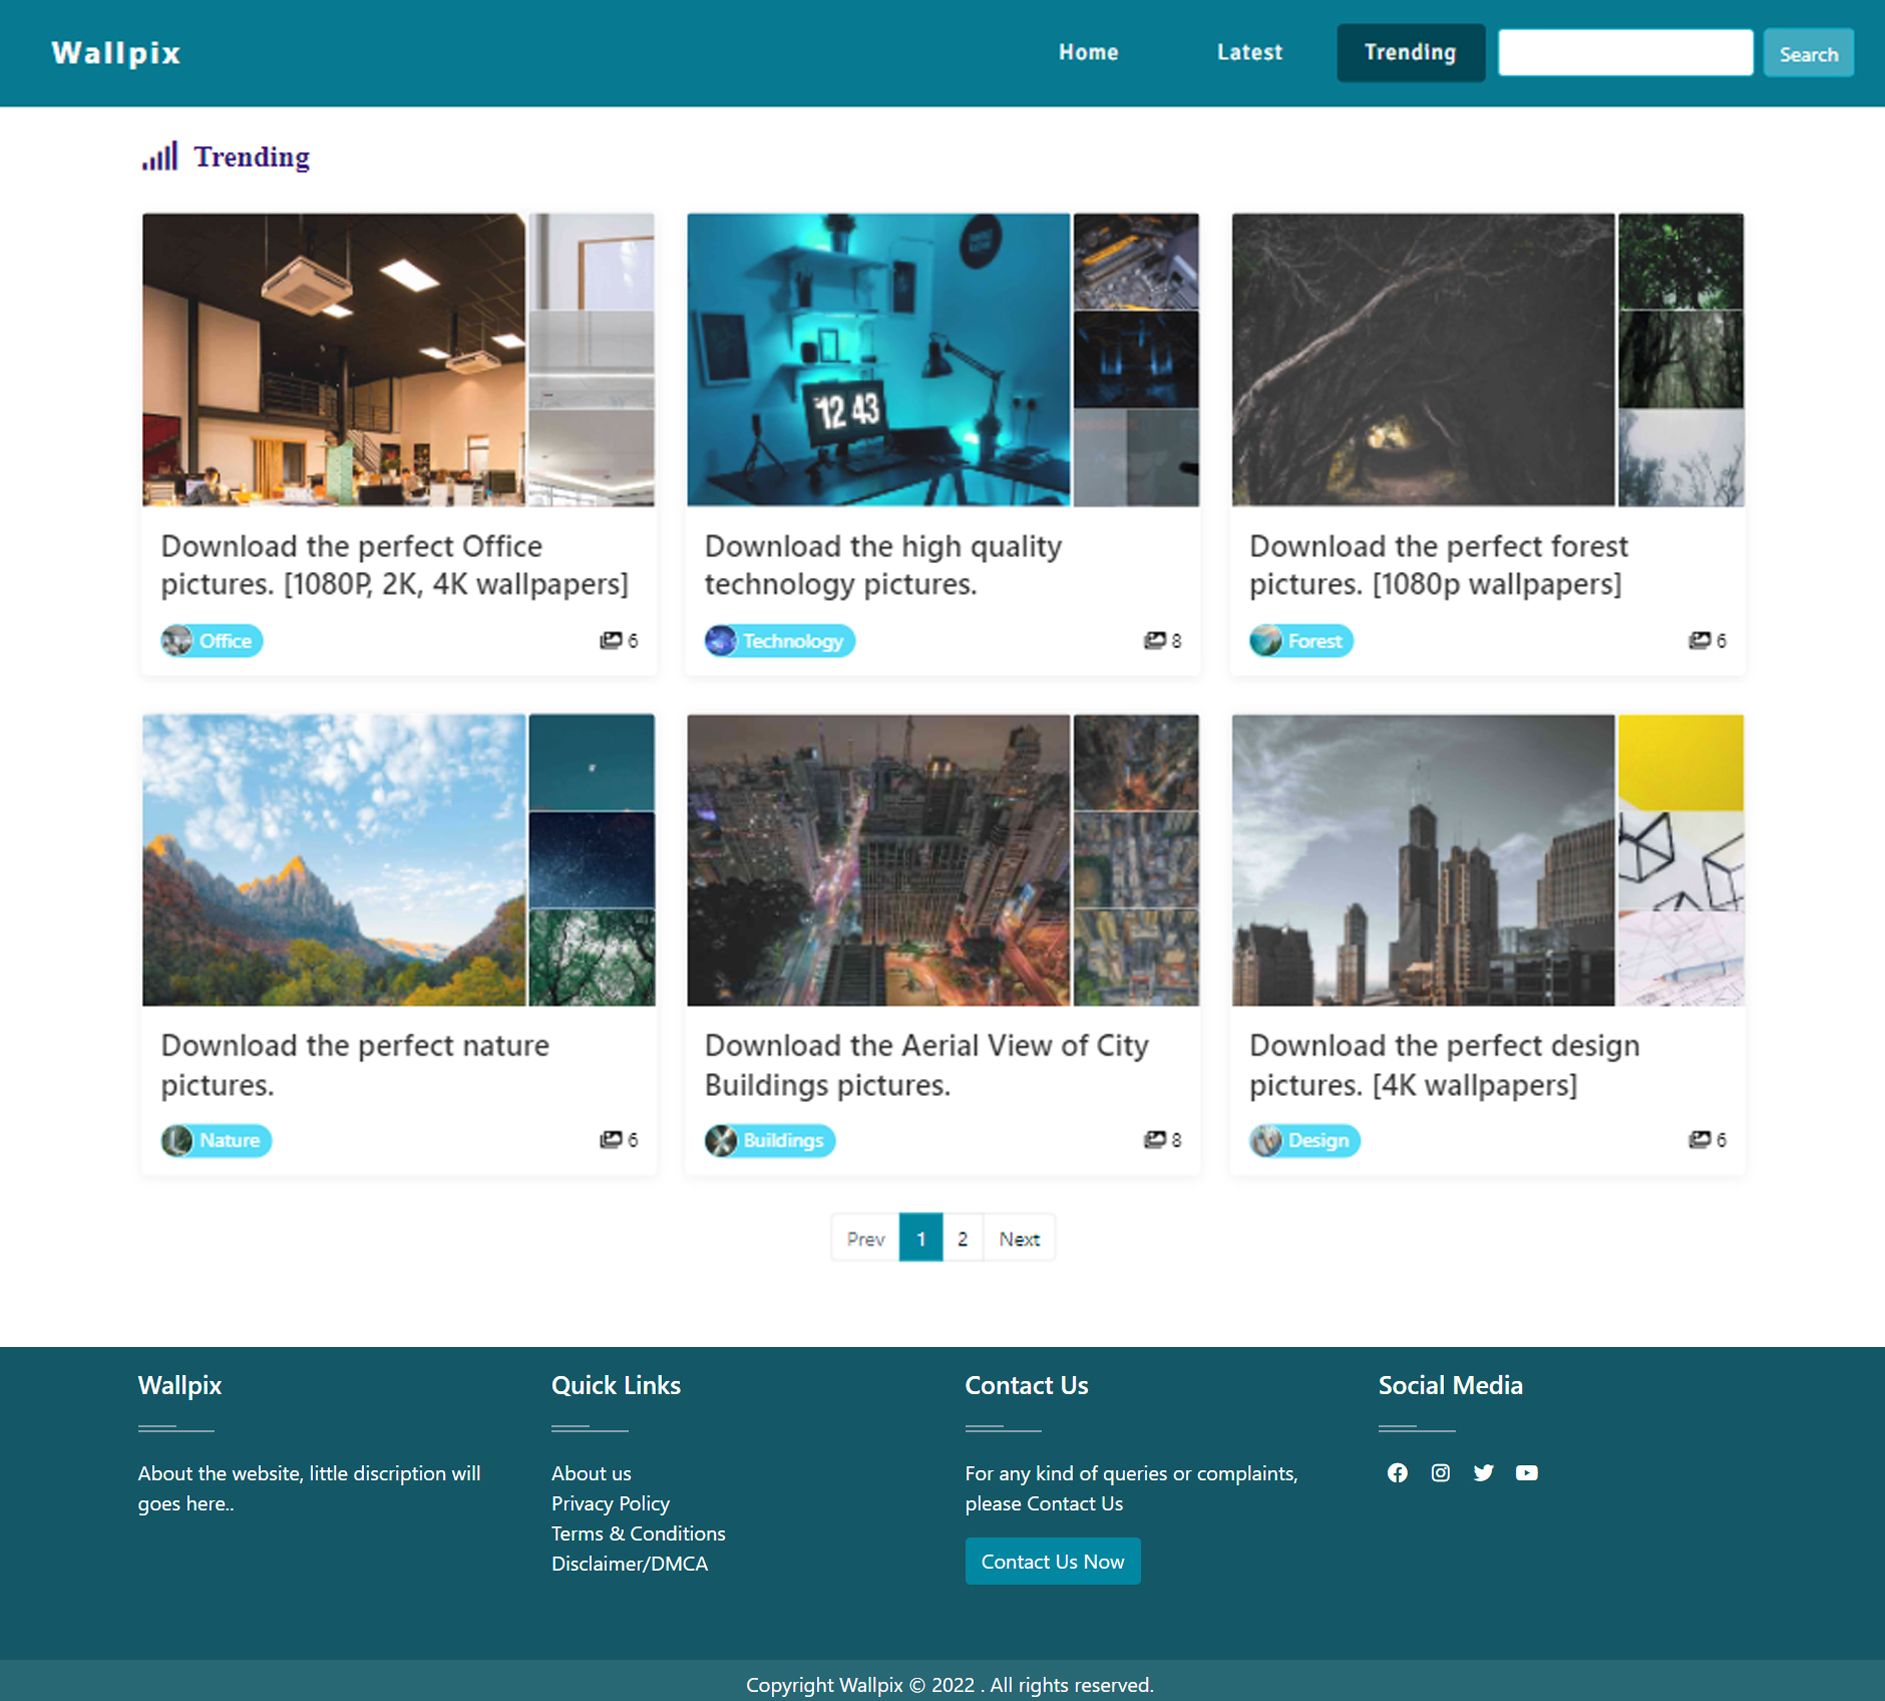Open the design skyscraper main thumbnail
This screenshot has width=1885, height=1701.
(x=1423, y=859)
